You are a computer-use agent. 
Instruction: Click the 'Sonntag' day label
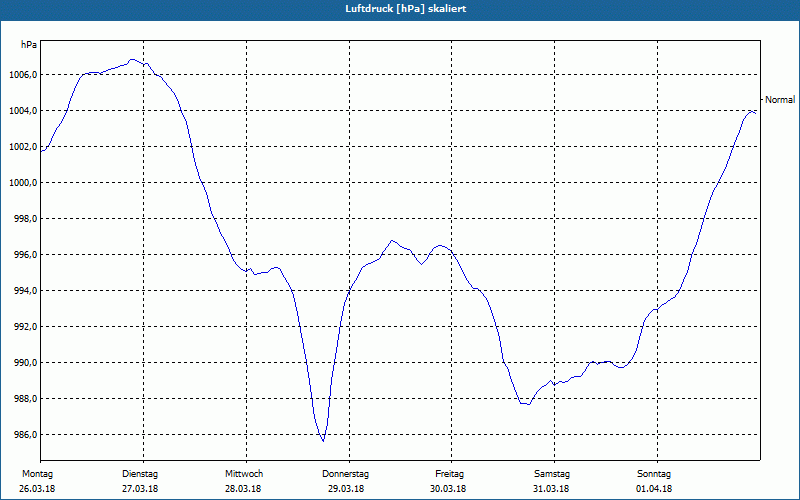[654, 474]
